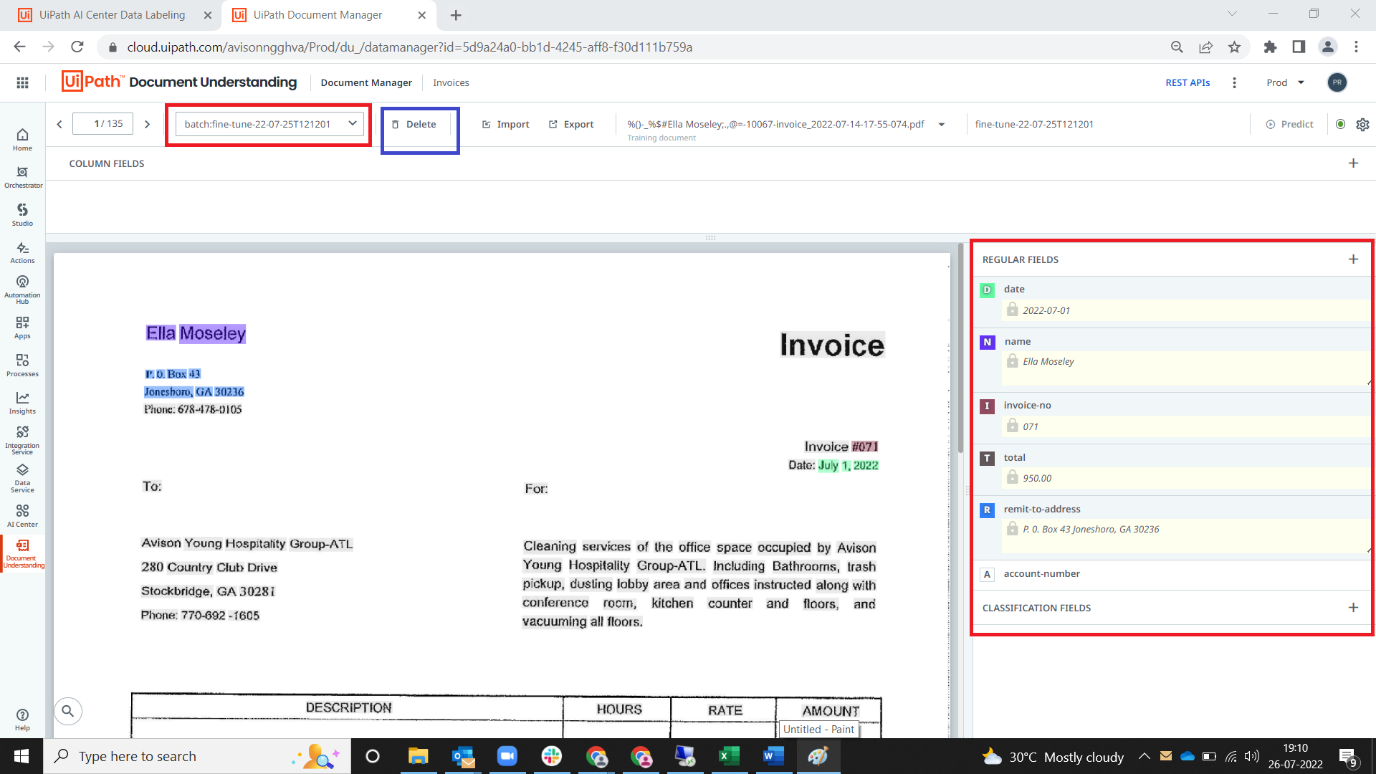Bookmark this page with the star icon

[x=1234, y=47]
